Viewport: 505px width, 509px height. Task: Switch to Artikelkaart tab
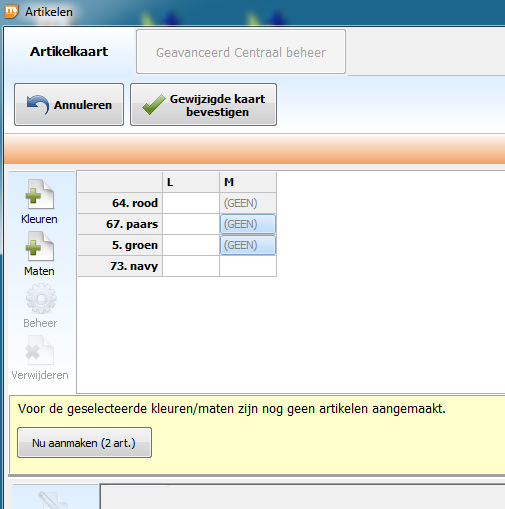(69, 52)
